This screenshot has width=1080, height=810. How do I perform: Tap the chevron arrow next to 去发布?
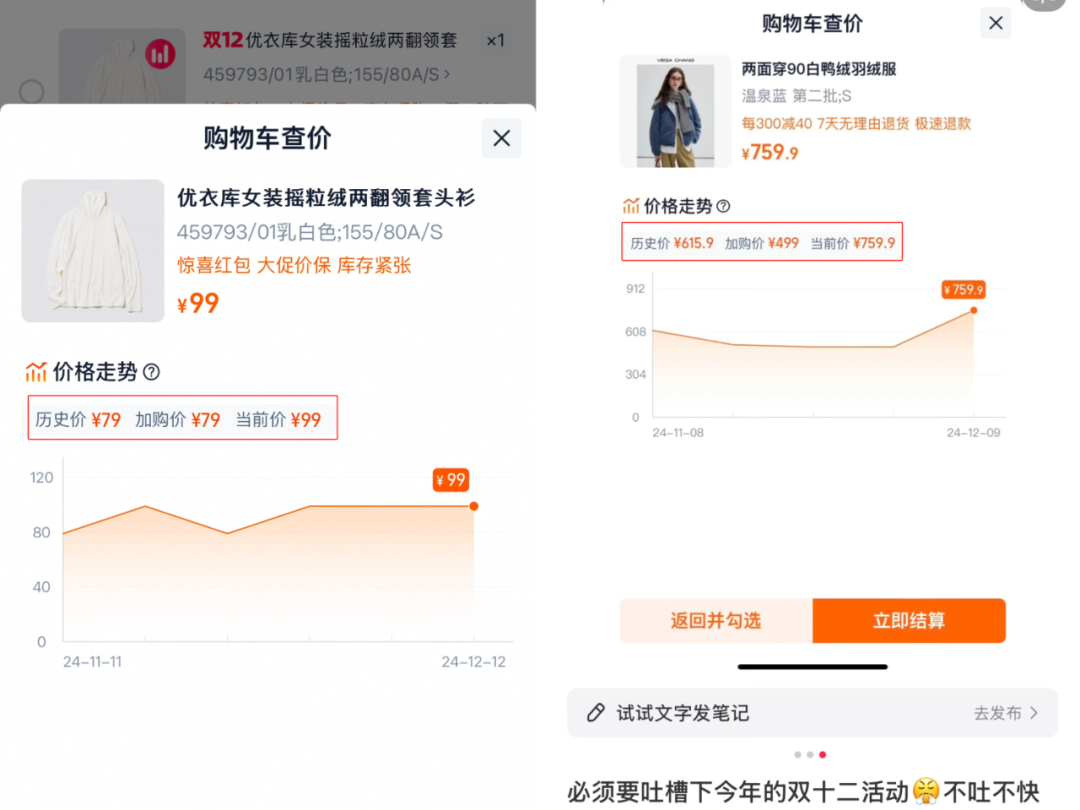tap(1034, 713)
